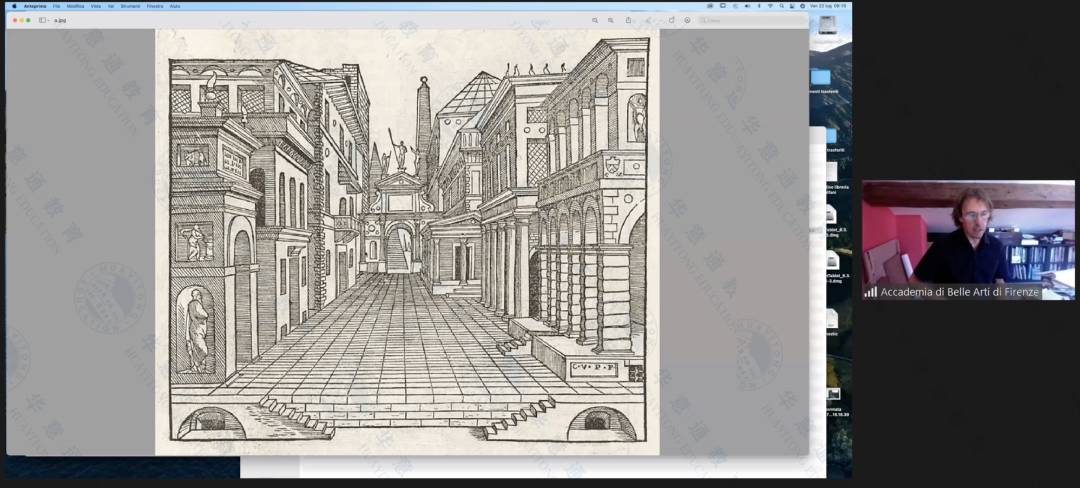Rotate the image using toolbar icon
Screen dimensions: 1080x488
click(x=672, y=20)
